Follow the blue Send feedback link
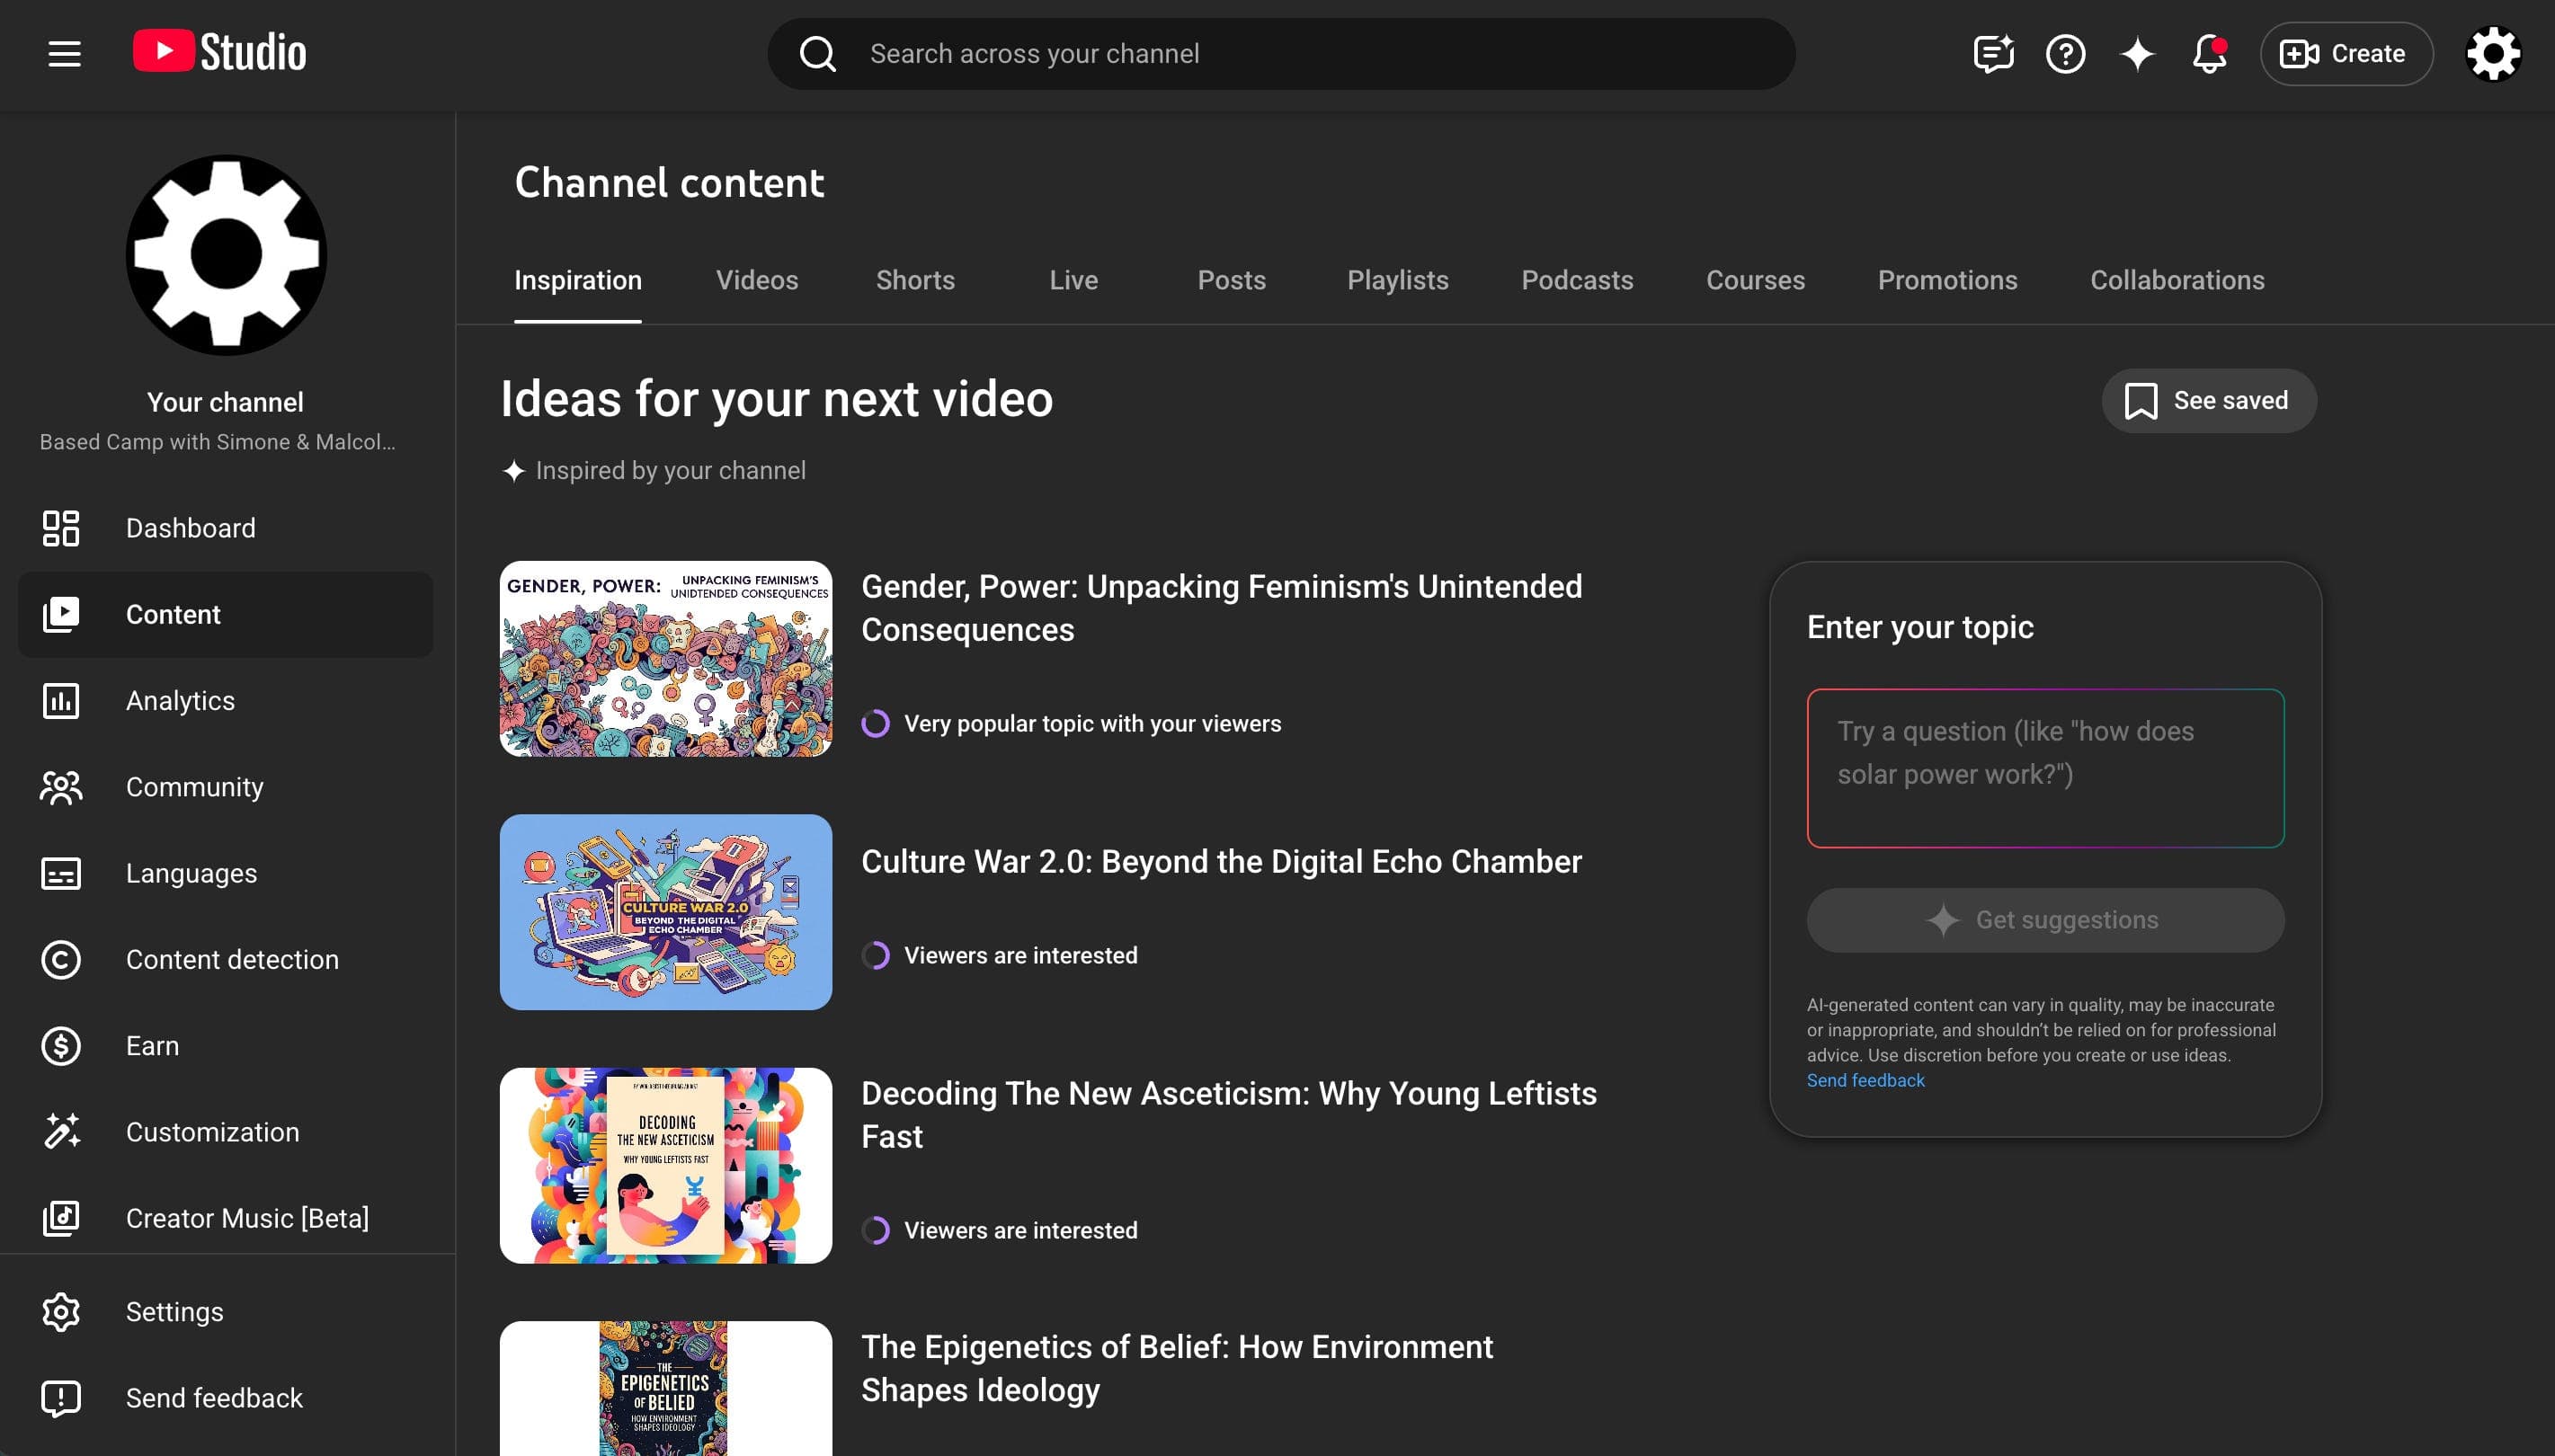Viewport: 2555px width, 1456px height. (1865, 1080)
